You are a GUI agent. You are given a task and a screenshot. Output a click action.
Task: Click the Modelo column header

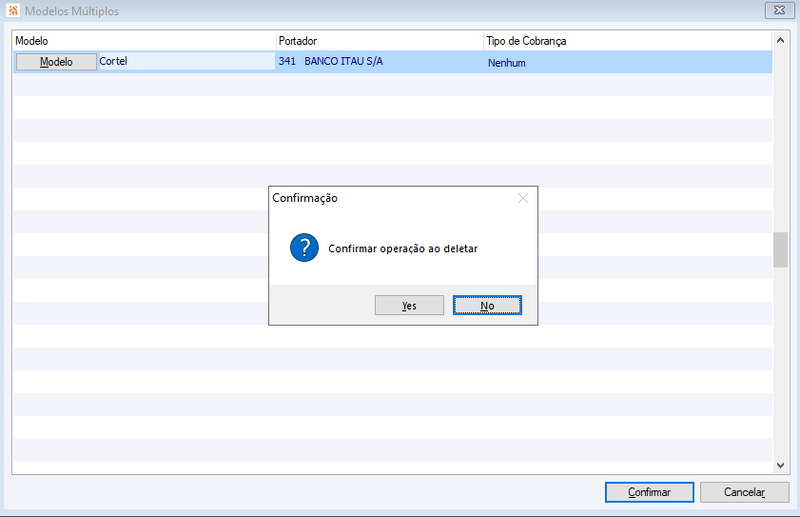click(144, 41)
